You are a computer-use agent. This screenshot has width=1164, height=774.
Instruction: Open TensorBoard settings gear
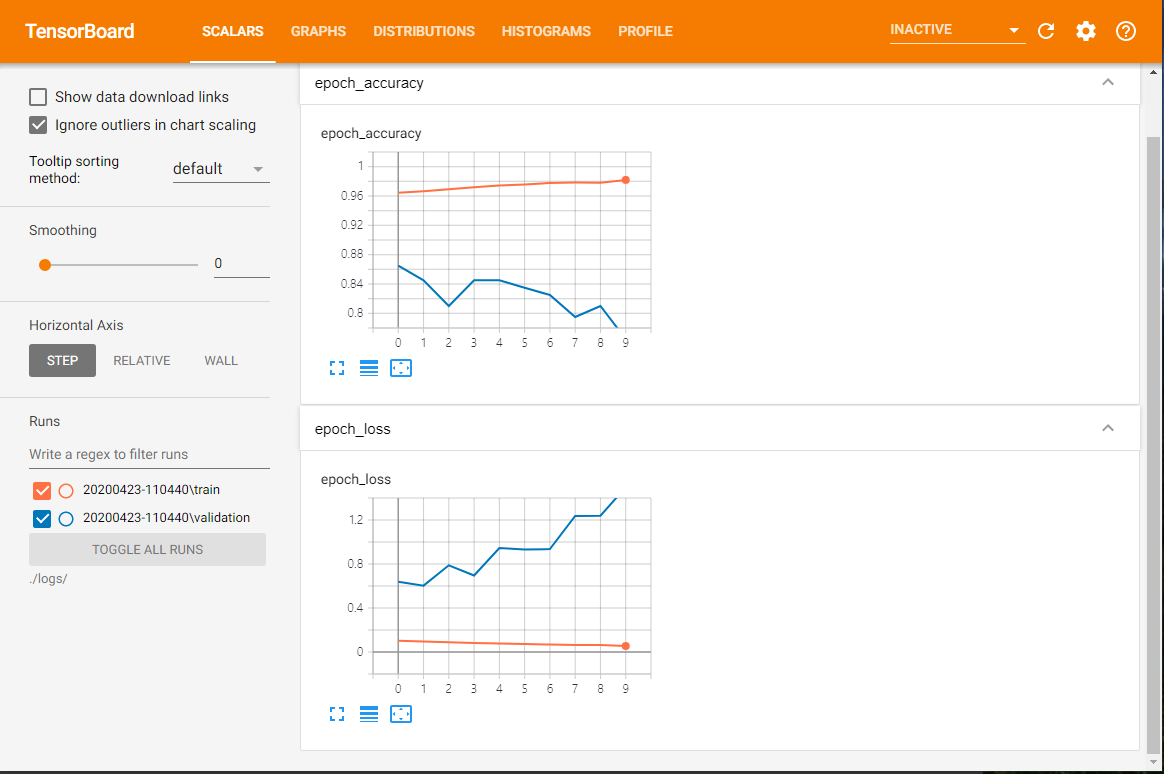[1085, 31]
